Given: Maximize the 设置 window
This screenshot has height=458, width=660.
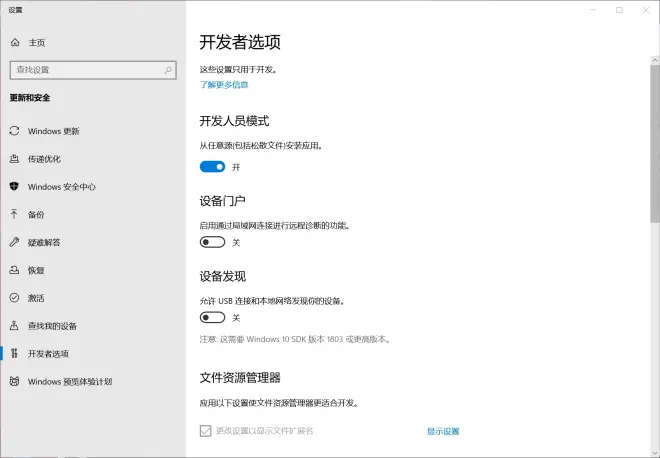Looking at the screenshot, I should 619,10.
